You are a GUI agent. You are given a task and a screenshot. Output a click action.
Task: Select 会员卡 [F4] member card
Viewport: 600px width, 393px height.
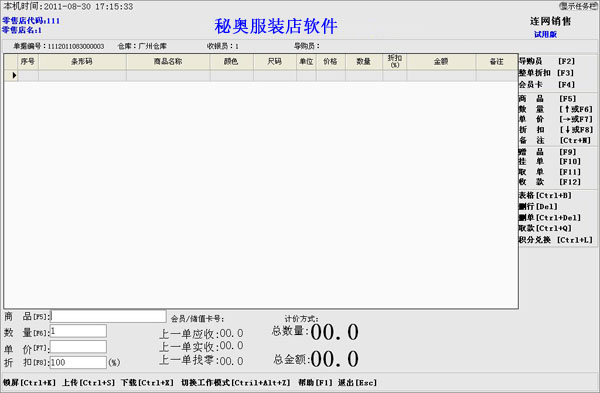[x=547, y=84]
